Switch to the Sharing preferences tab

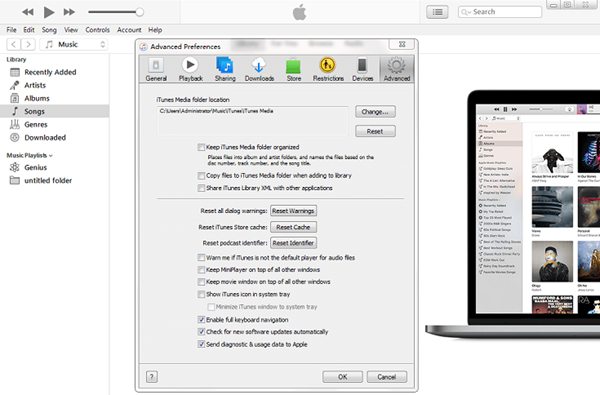(225, 69)
